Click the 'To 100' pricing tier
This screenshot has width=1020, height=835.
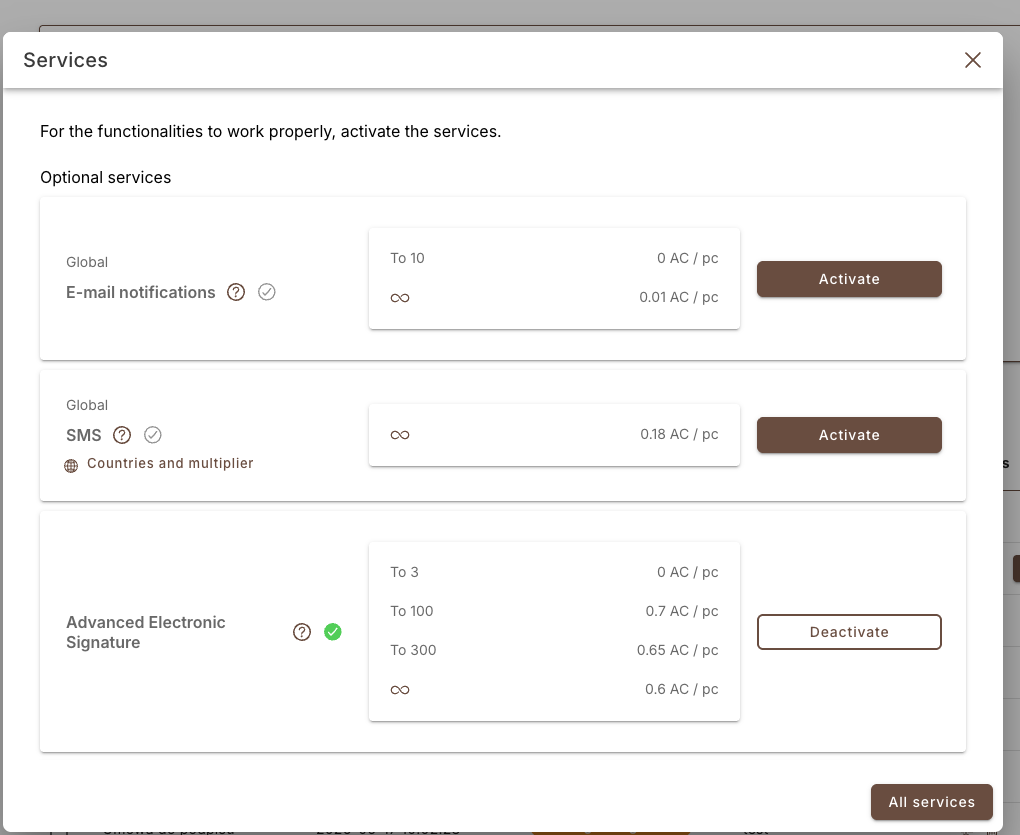point(412,611)
